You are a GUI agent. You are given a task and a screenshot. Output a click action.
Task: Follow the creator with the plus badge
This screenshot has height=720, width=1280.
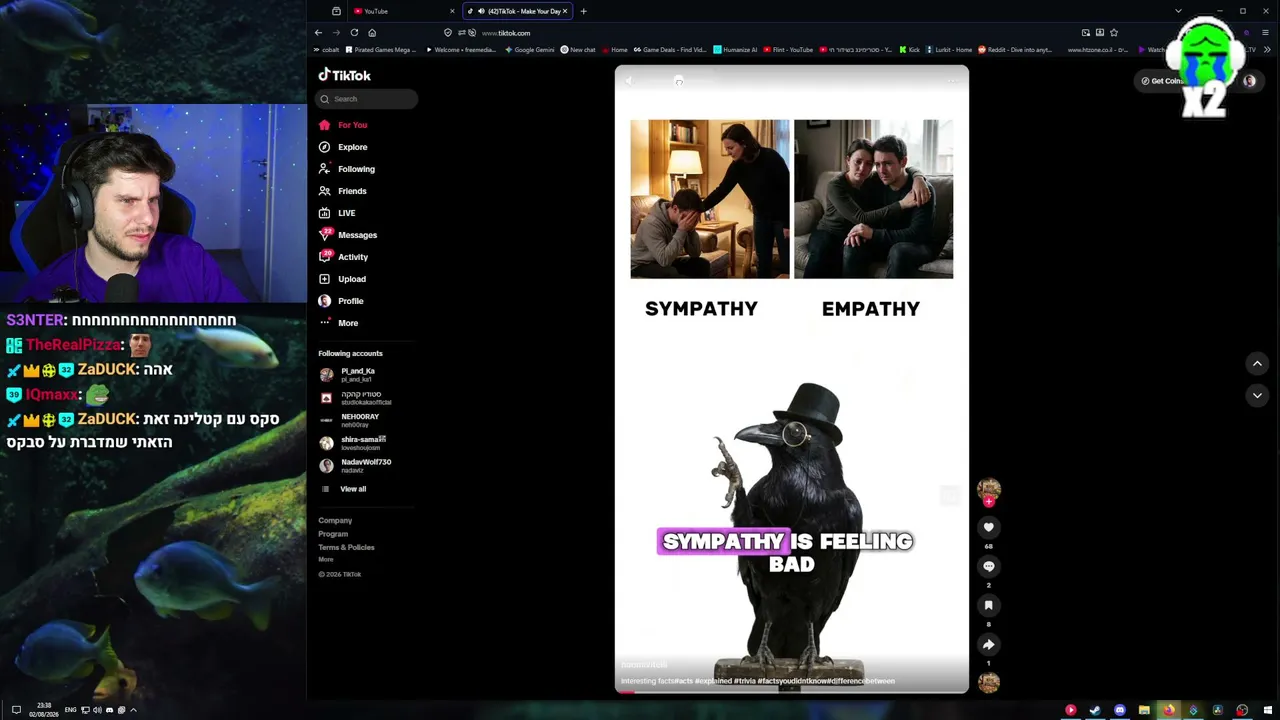[989, 502]
